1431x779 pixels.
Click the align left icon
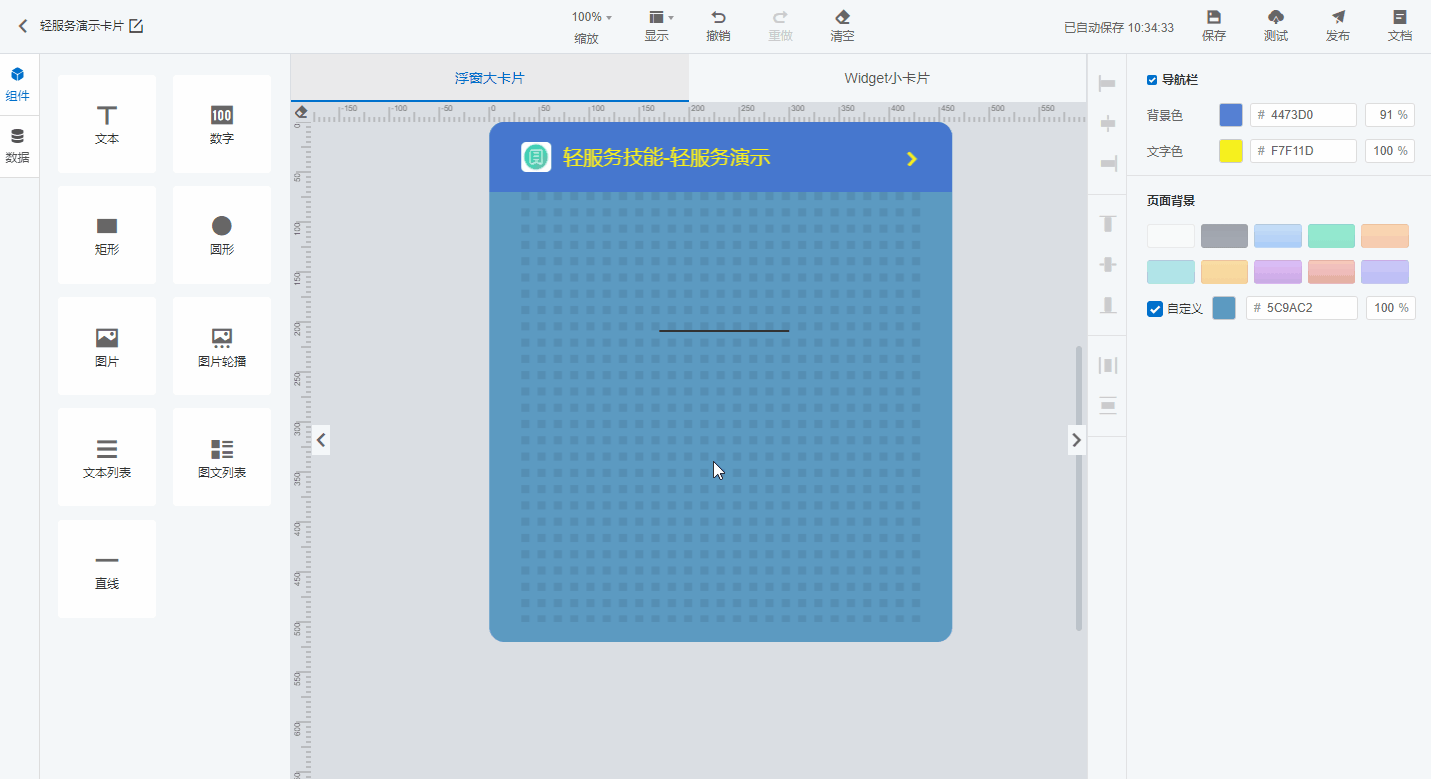click(x=1107, y=84)
